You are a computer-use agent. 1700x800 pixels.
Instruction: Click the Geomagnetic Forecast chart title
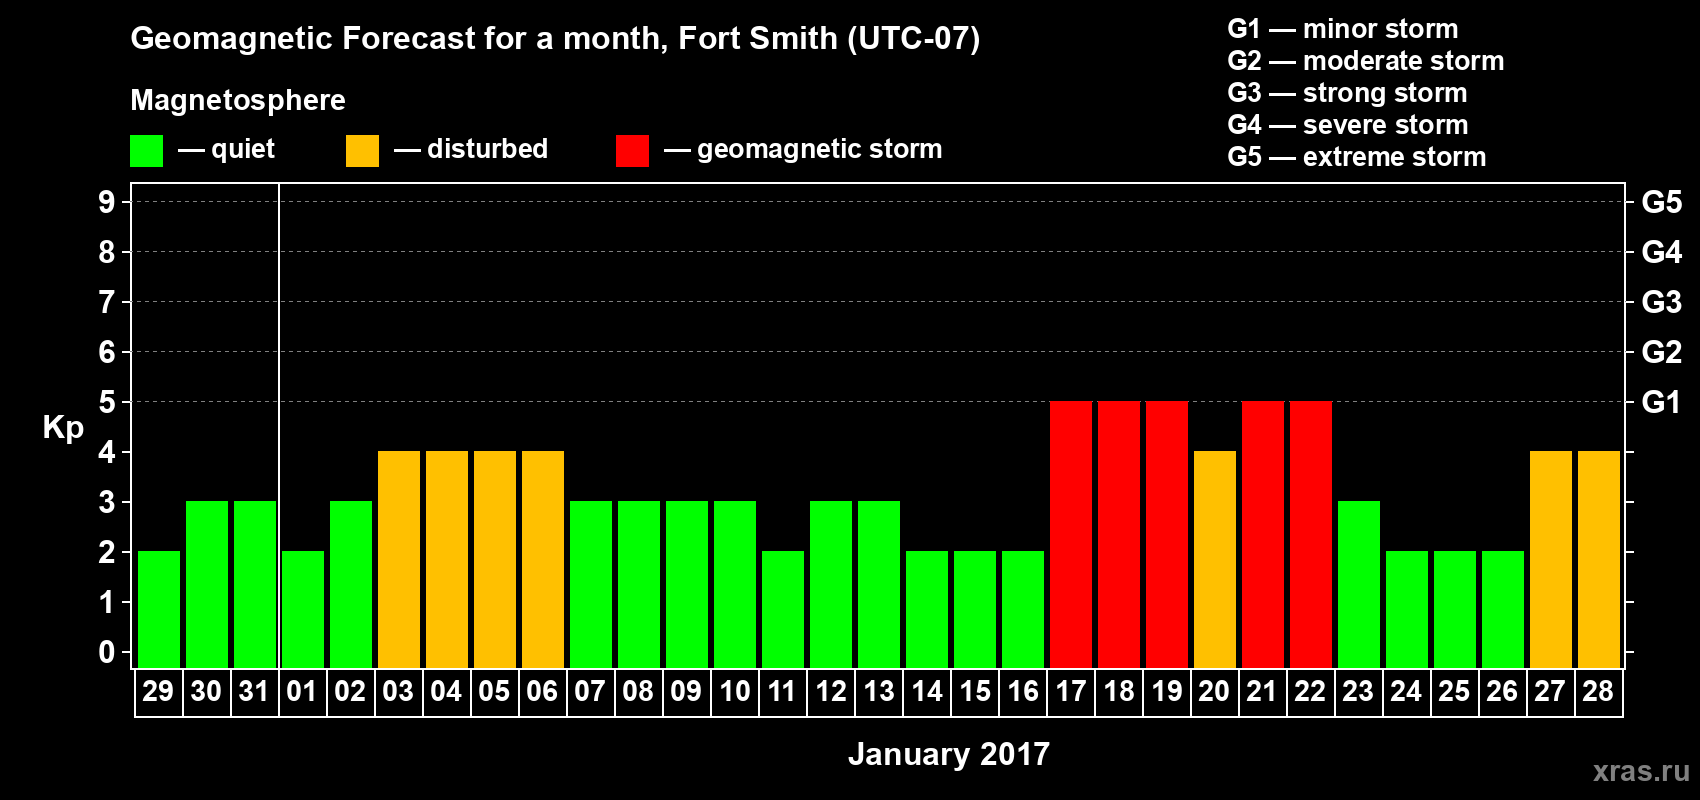click(x=555, y=39)
